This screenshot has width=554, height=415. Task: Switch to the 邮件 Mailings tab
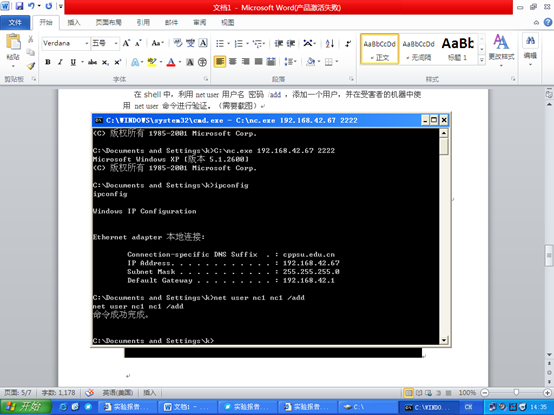(171, 23)
